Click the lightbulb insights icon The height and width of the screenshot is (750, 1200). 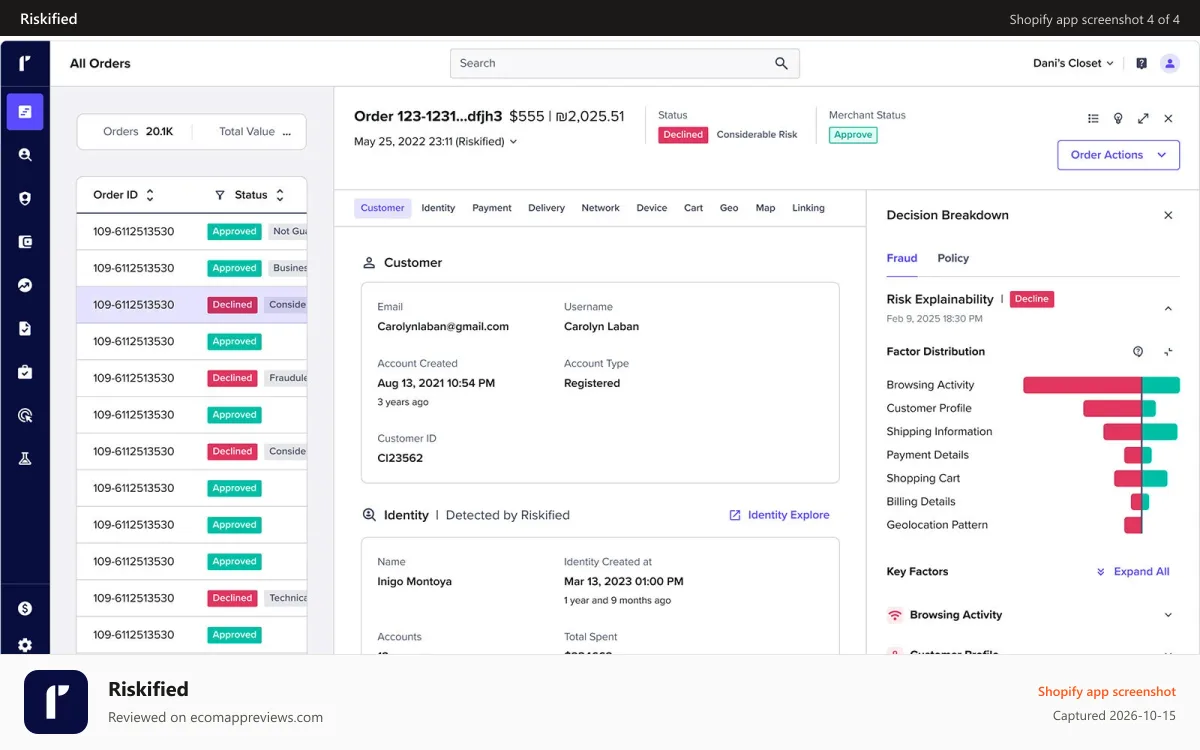tap(1118, 118)
